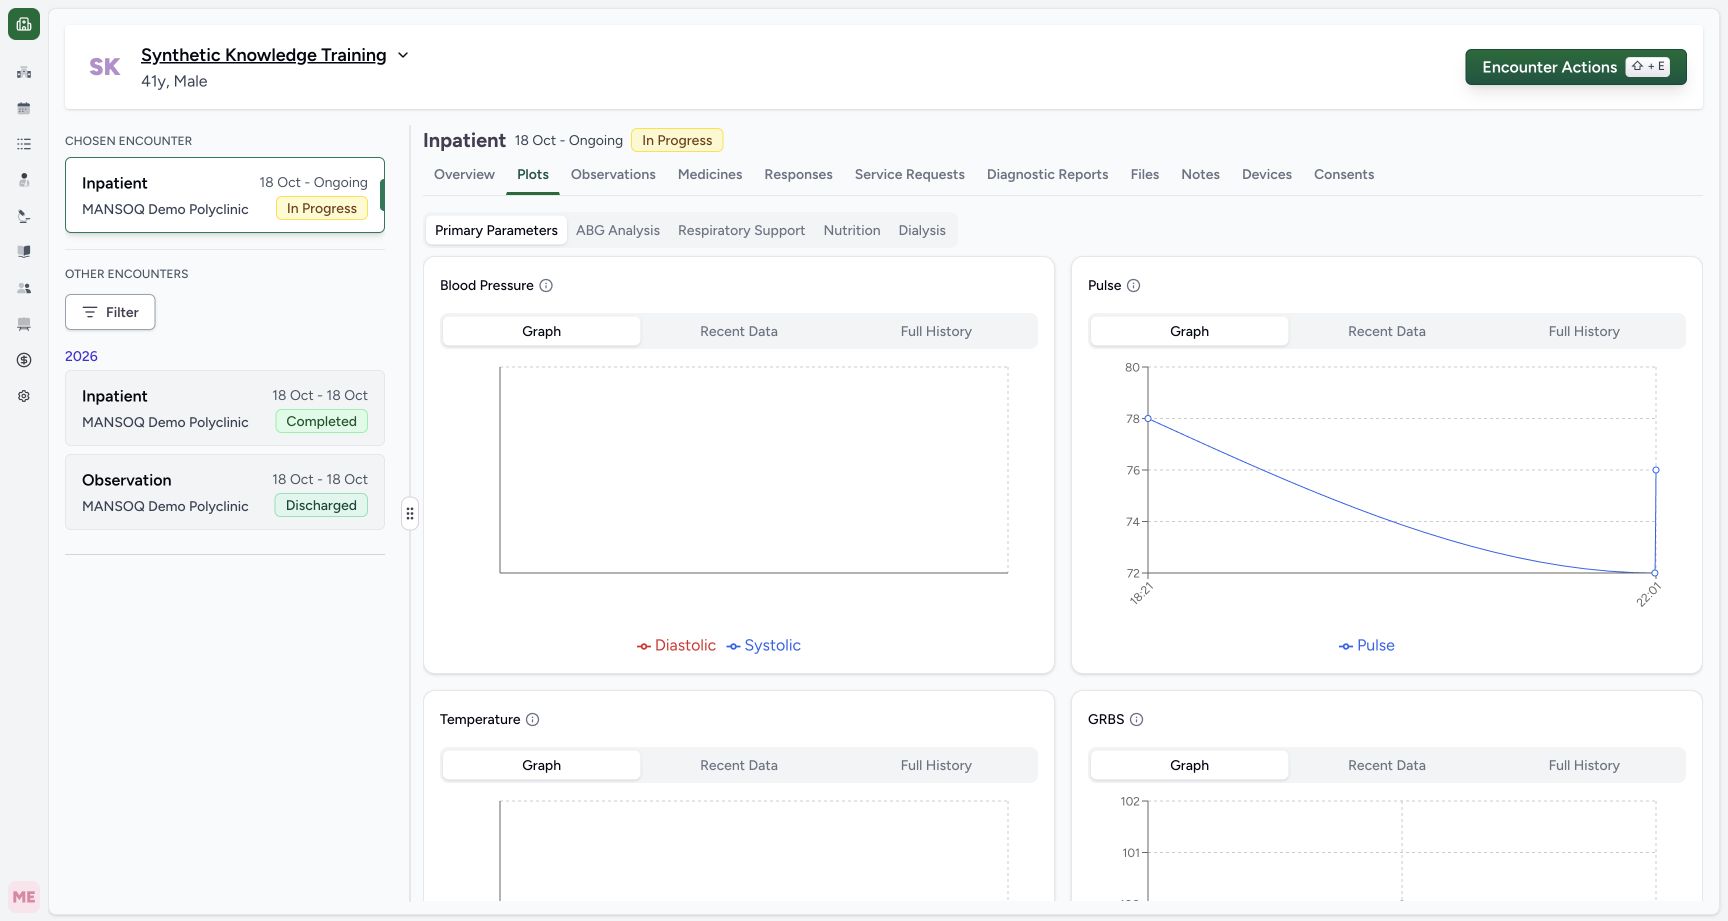
Task: Open the beds/bench sidebar icon
Action: (x=24, y=324)
